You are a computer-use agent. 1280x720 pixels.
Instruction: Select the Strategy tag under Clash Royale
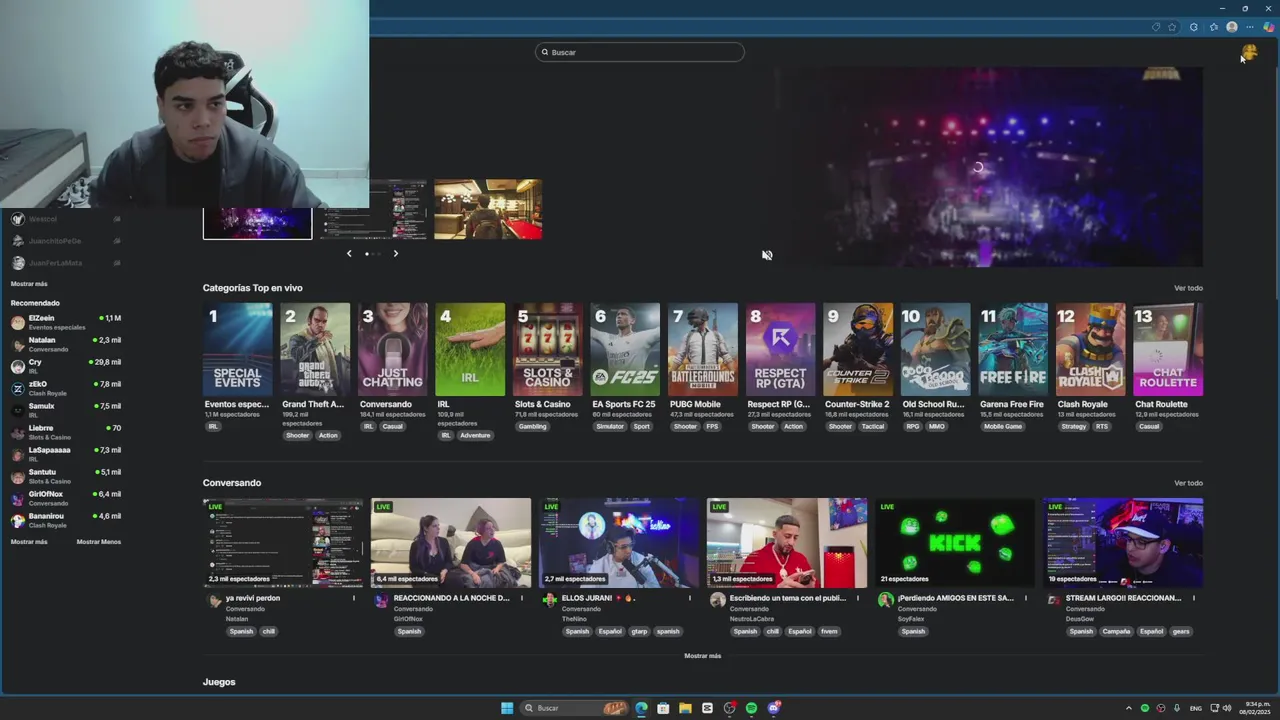tap(1074, 426)
